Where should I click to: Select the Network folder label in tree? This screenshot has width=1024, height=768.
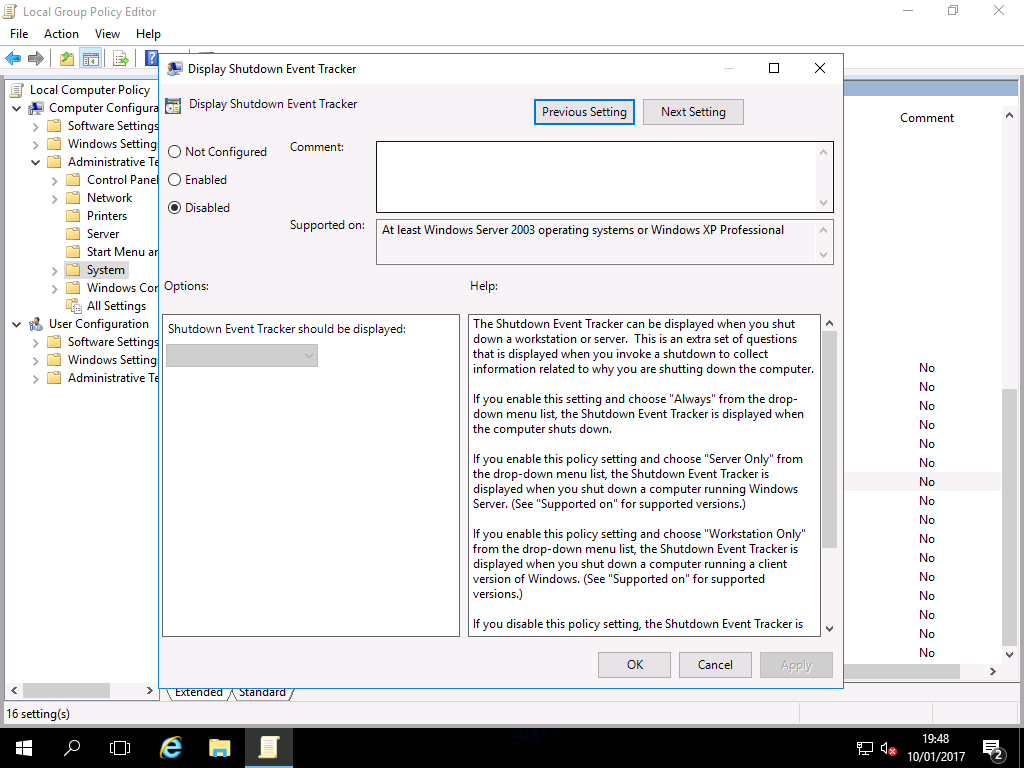tap(110, 198)
